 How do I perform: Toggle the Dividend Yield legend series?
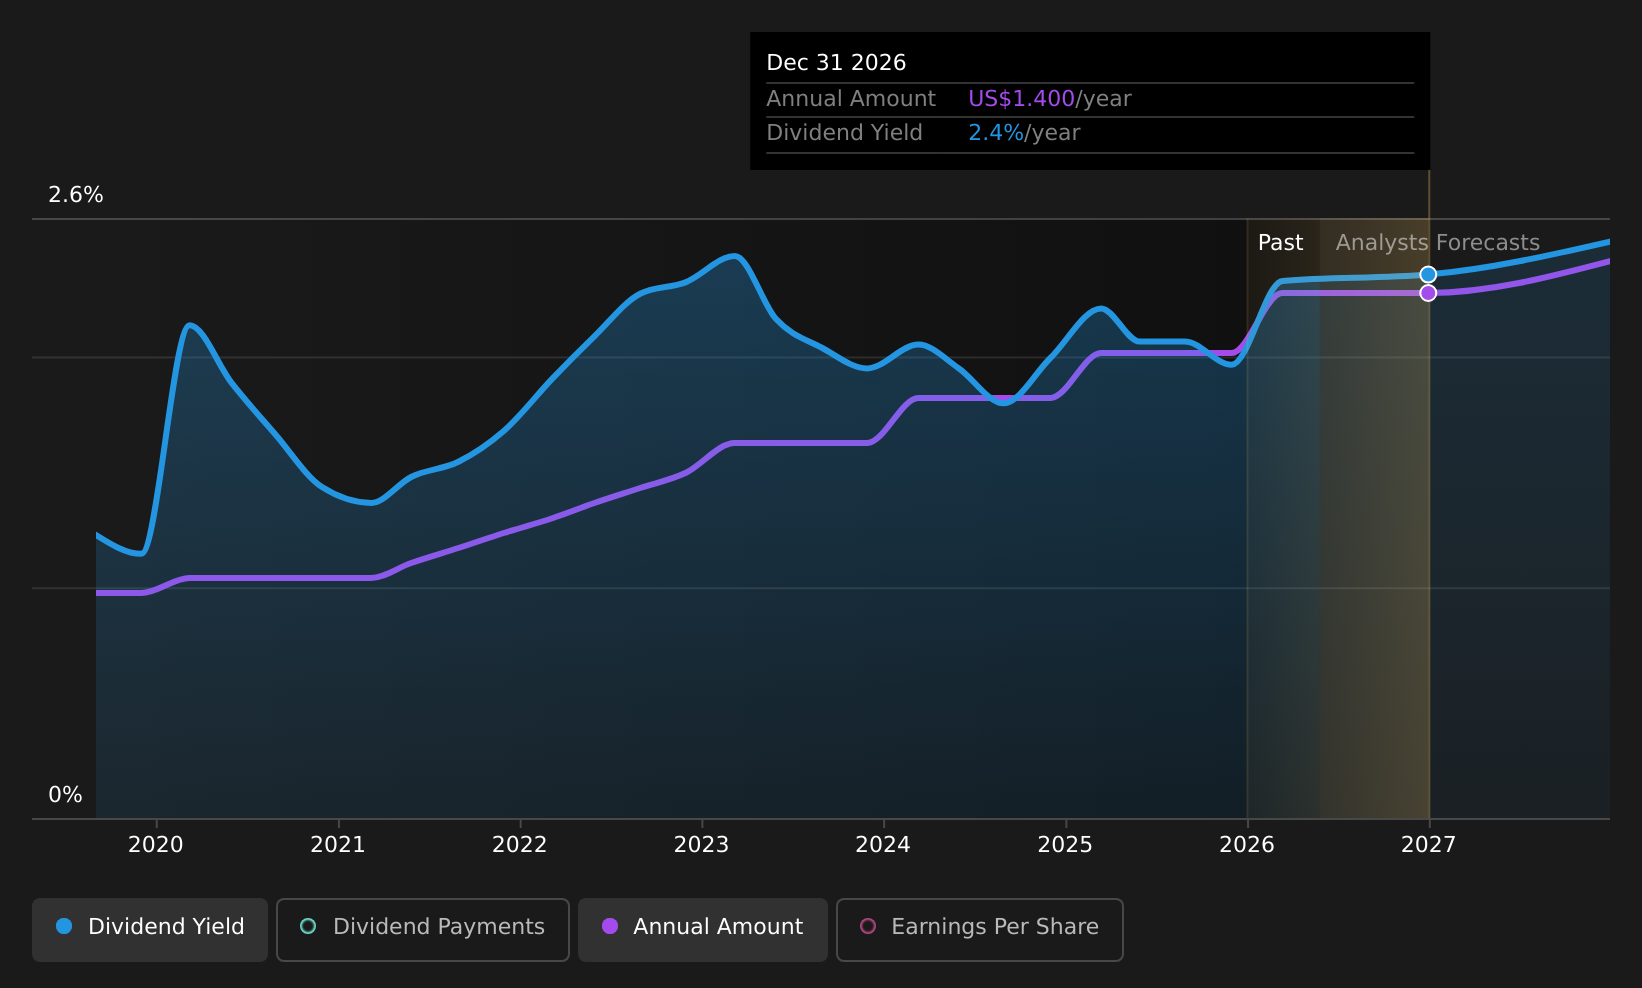coord(150,929)
